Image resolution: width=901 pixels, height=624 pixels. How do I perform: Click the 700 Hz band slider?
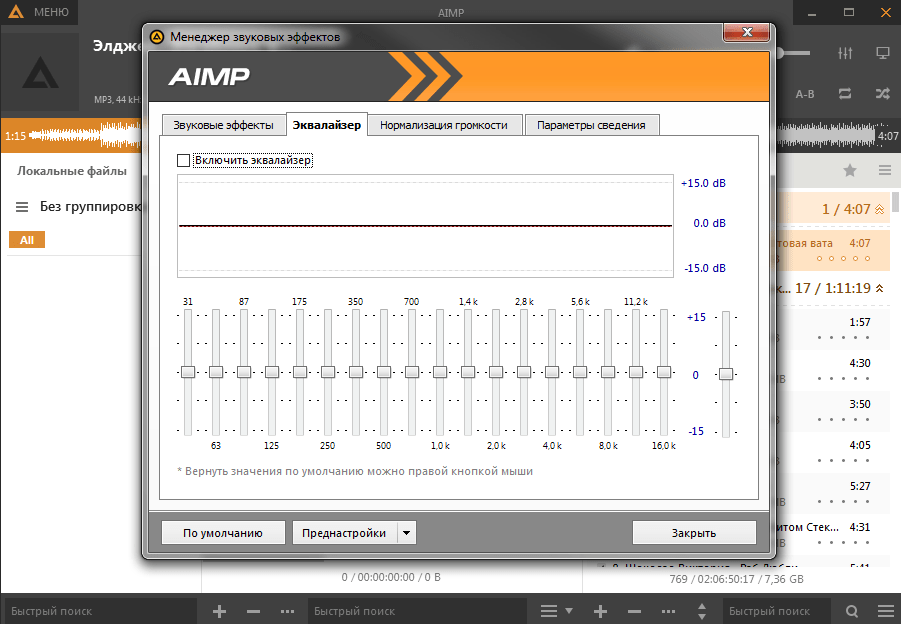pyautogui.click(x=411, y=372)
